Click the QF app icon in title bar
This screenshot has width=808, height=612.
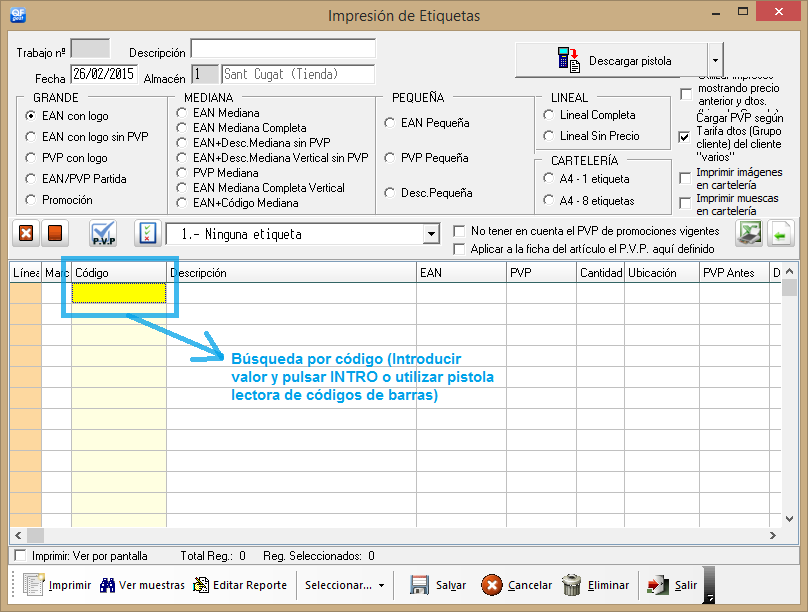point(18,14)
